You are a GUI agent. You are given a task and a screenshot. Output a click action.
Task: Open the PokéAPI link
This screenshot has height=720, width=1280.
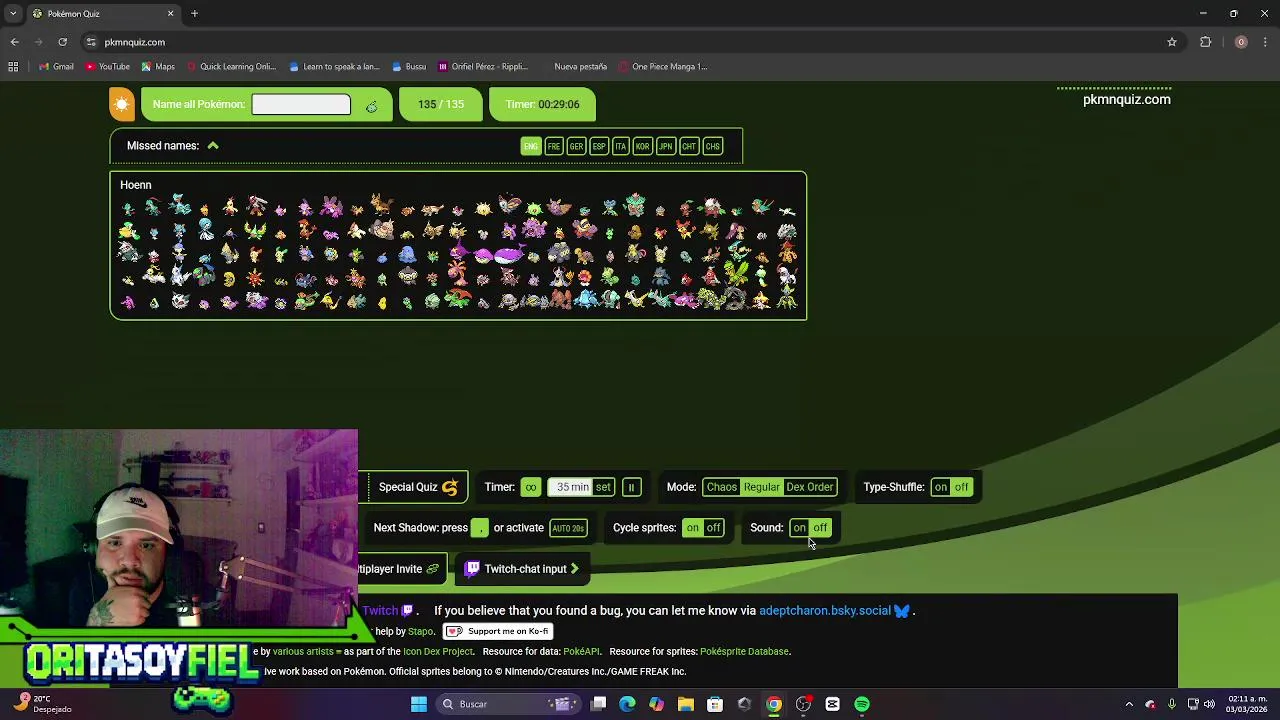pyautogui.click(x=582, y=651)
